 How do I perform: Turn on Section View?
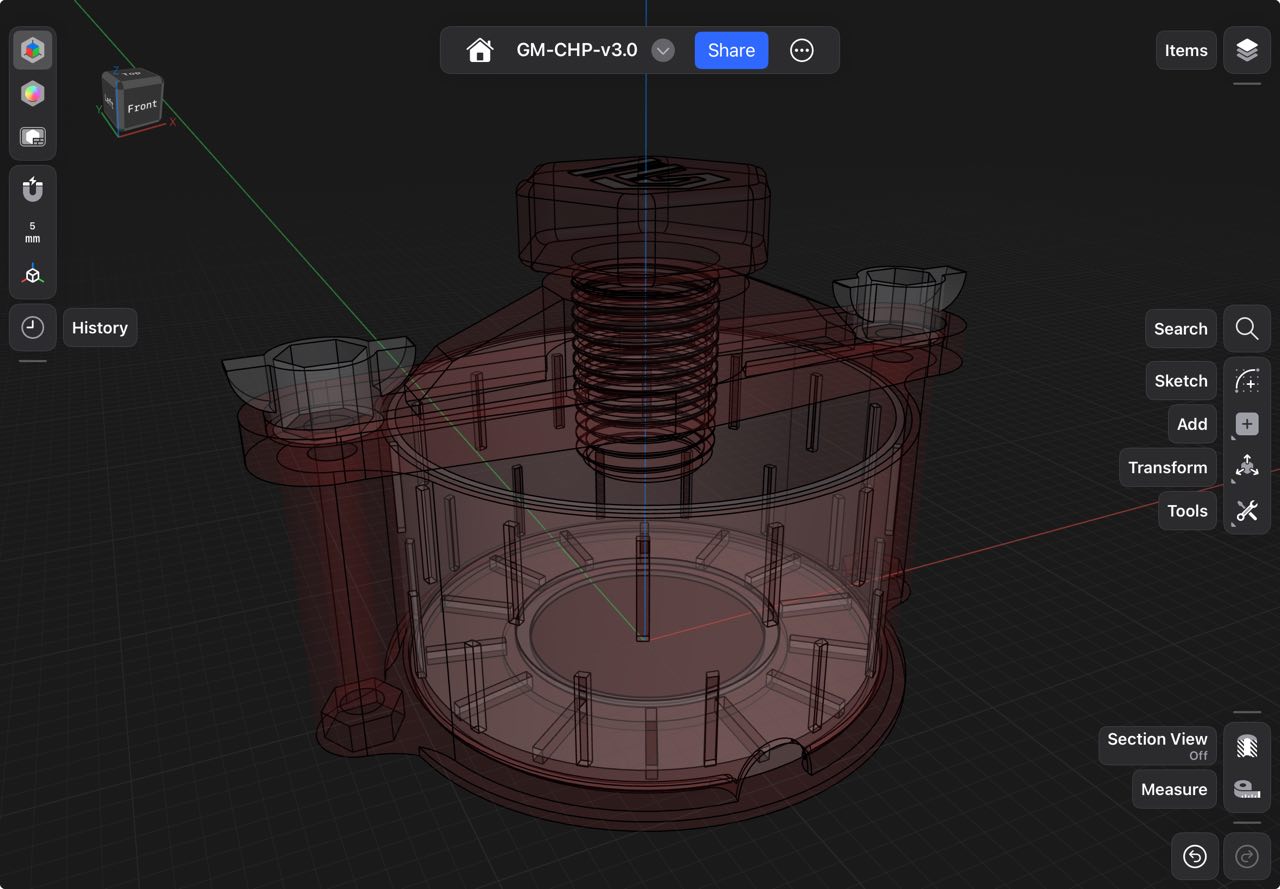(x=1246, y=746)
